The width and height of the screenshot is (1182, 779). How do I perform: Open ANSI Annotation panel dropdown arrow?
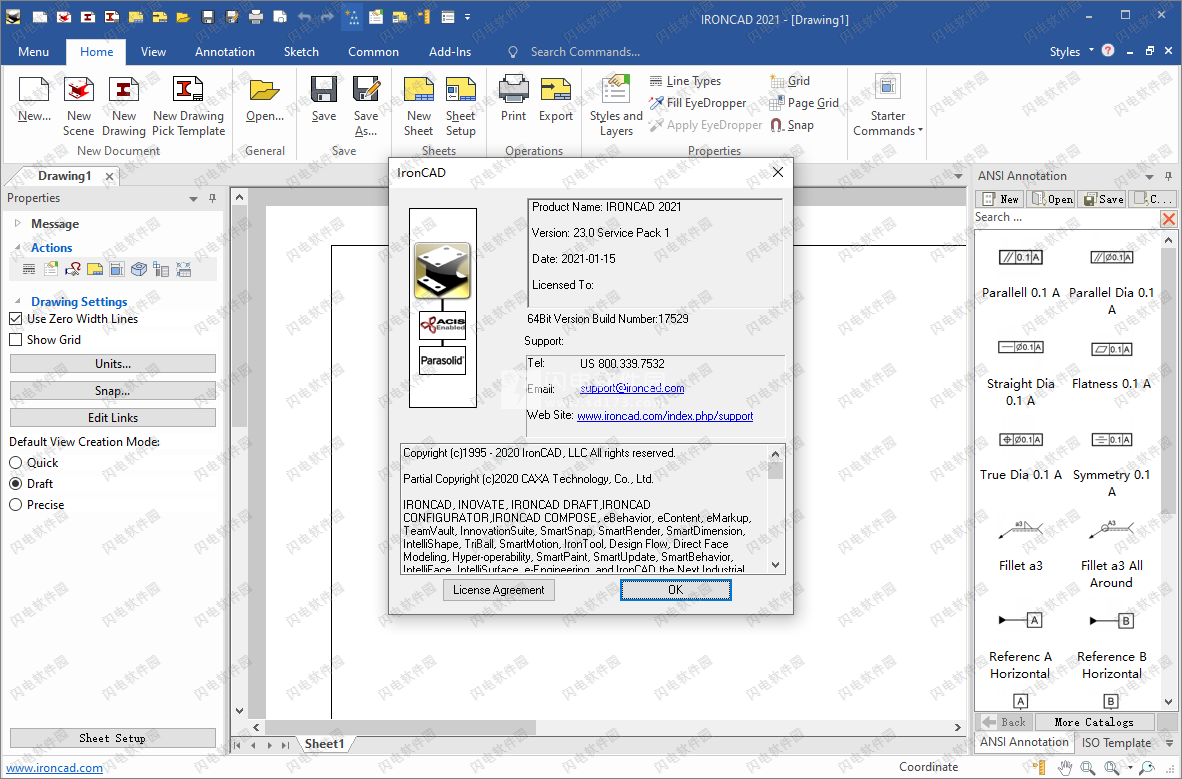[x=1150, y=176]
